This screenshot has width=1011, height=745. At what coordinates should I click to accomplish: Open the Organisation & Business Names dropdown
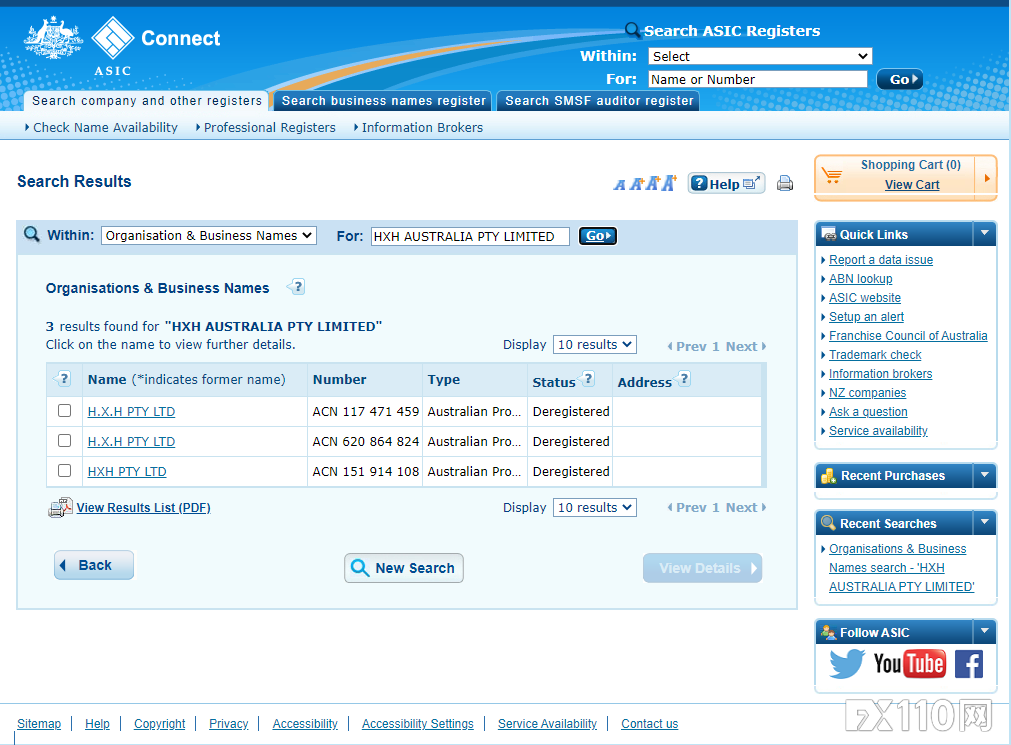(209, 236)
